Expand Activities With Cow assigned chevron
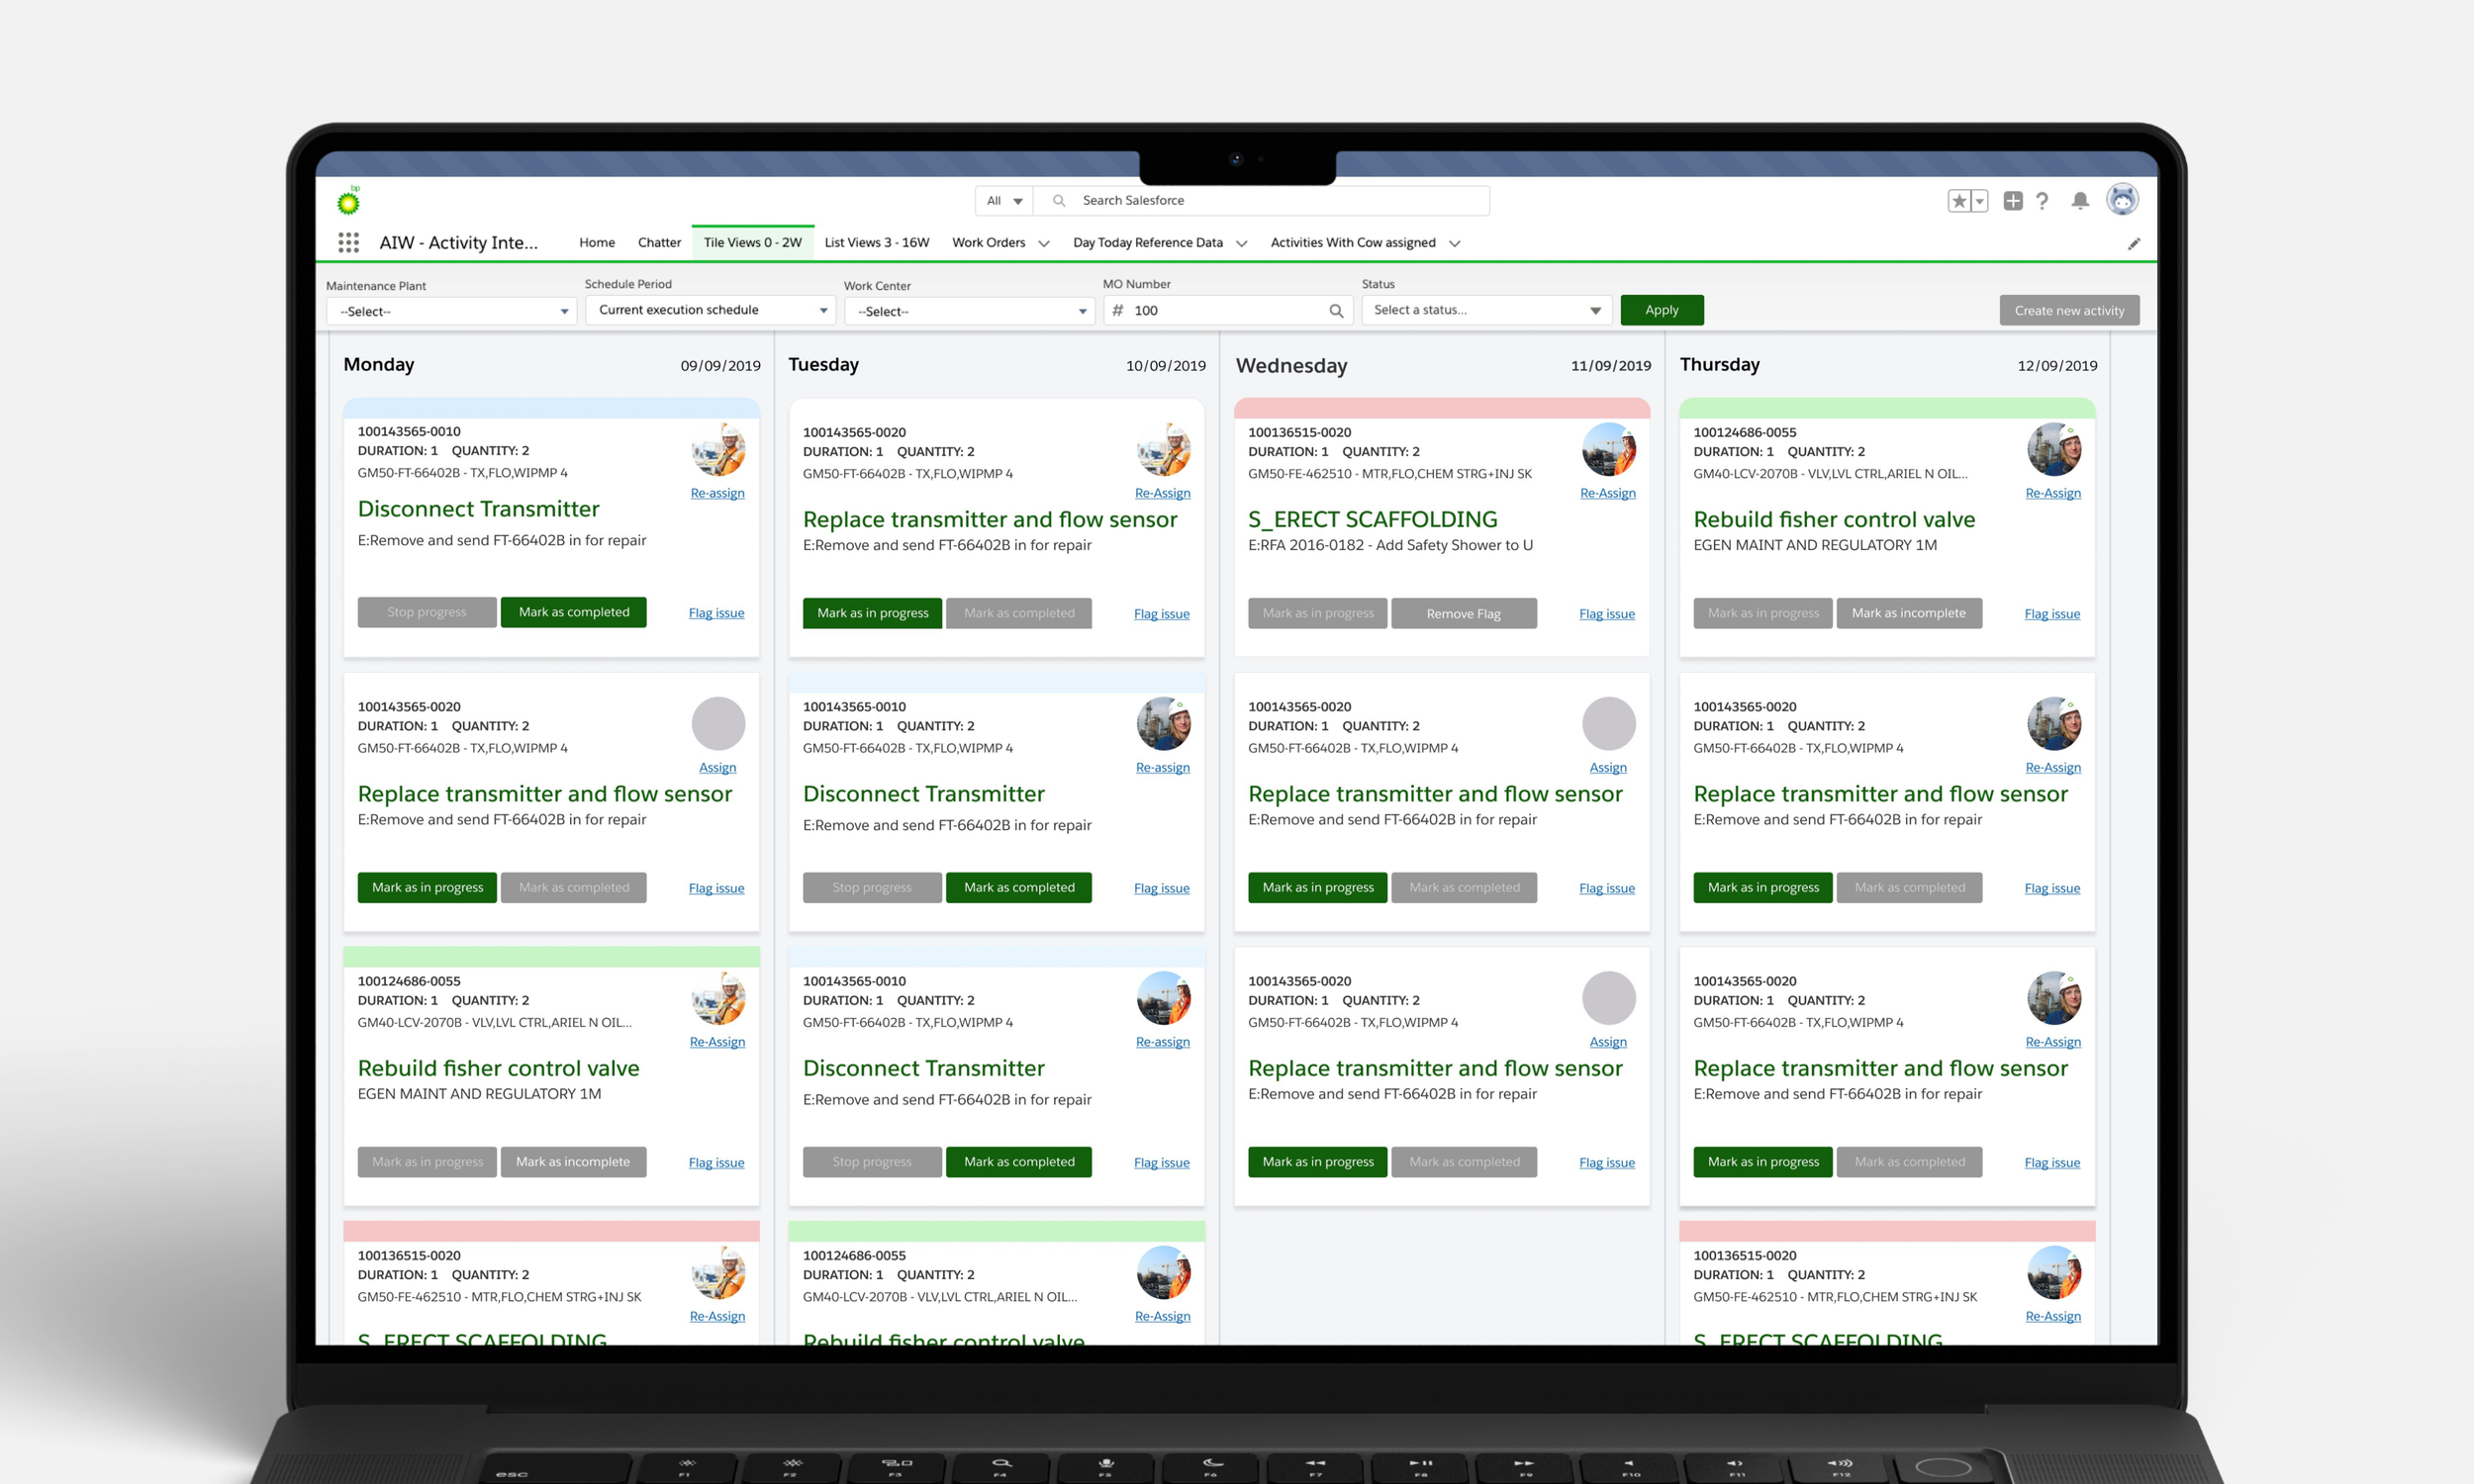Image resolution: width=2474 pixels, height=1484 pixels. [x=1454, y=243]
